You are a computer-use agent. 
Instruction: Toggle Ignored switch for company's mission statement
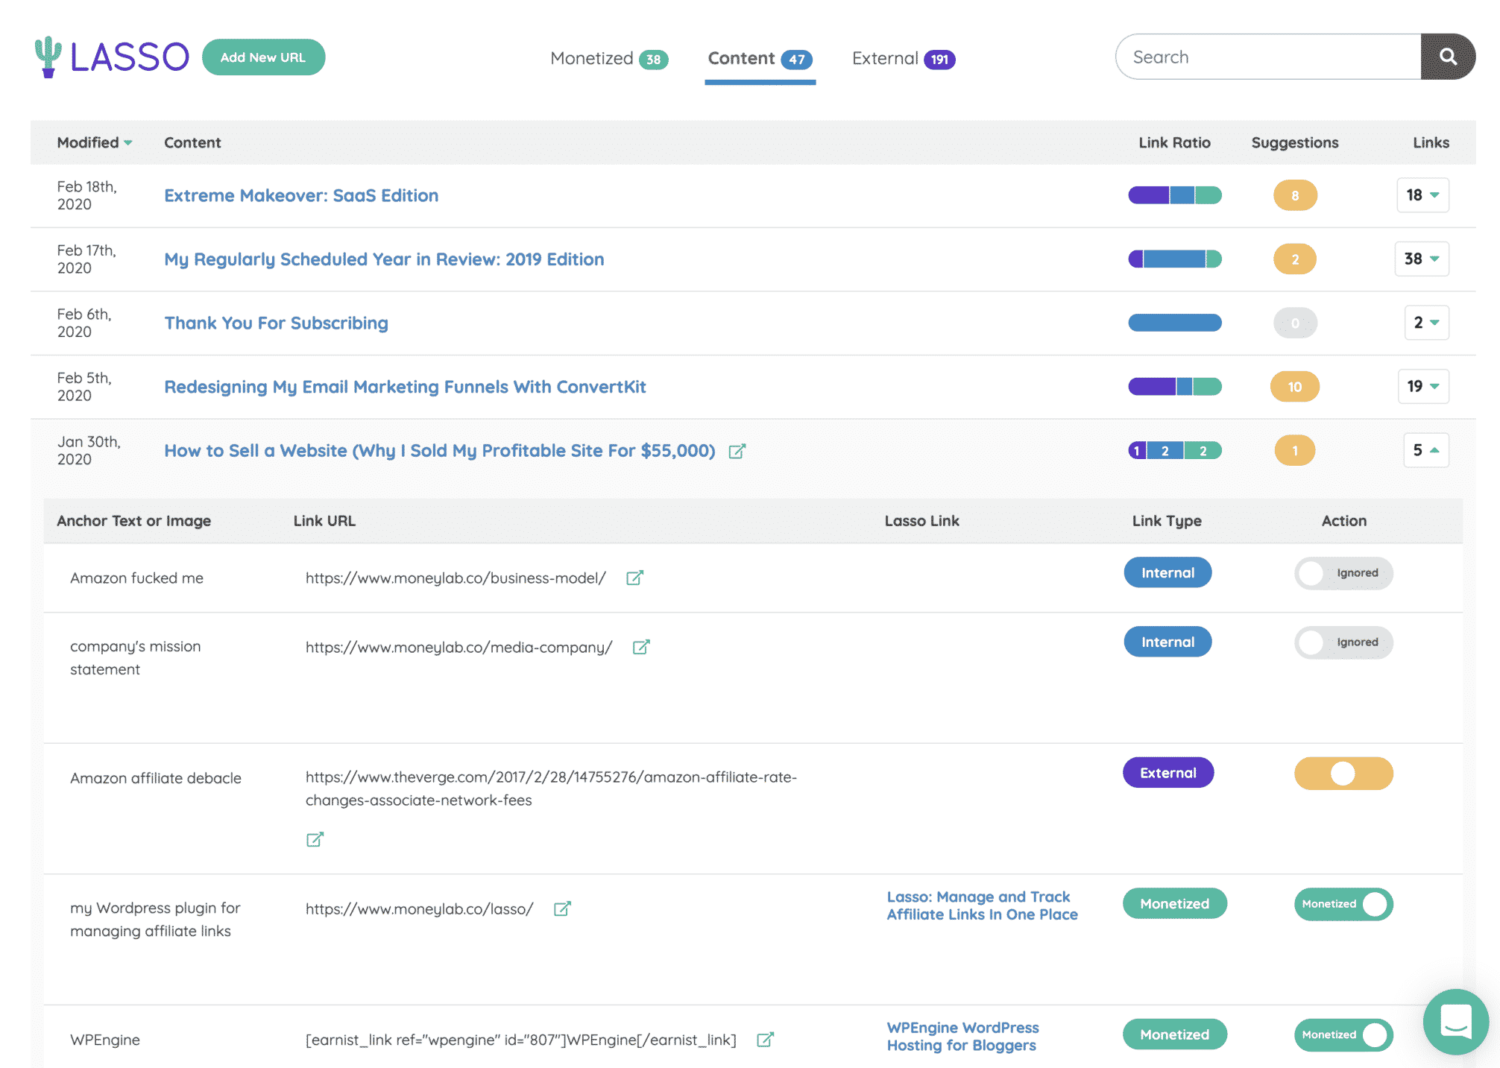pyautogui.click(x=1343, y=642)
